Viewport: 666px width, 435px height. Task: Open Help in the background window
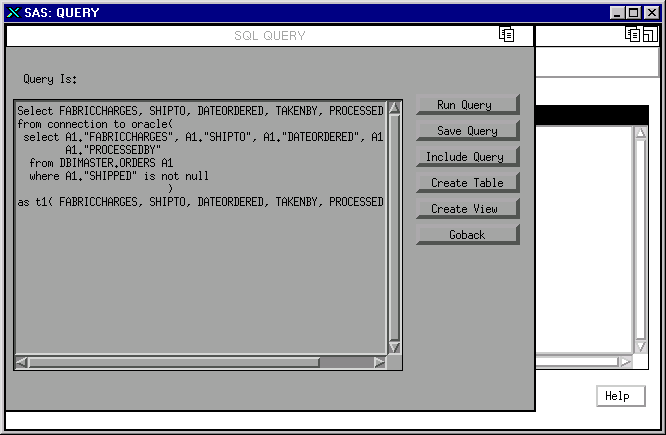pos(617,396)
